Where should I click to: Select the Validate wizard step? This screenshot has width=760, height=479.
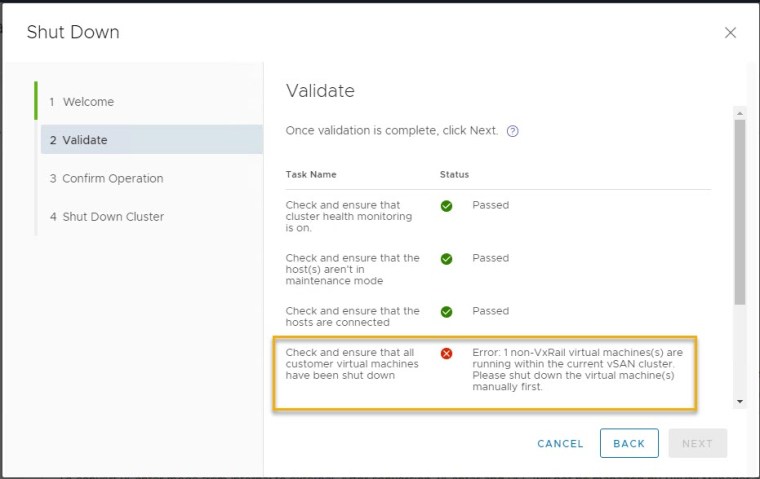pyautogui.click(x=85, y=140)
